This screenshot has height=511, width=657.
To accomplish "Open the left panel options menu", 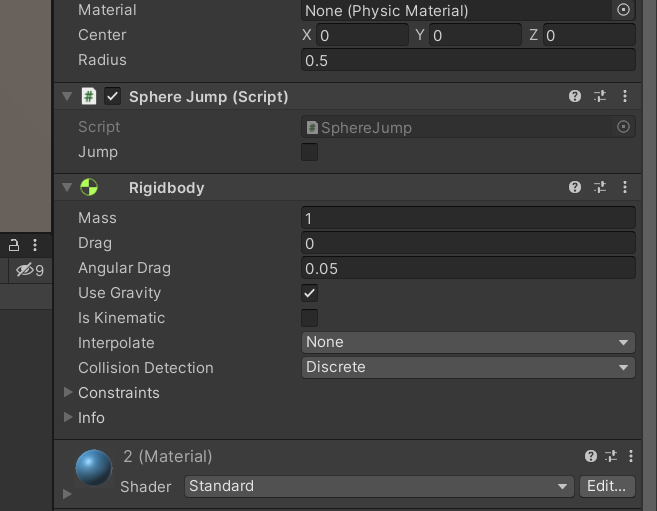I will click(x=35, y=245).
